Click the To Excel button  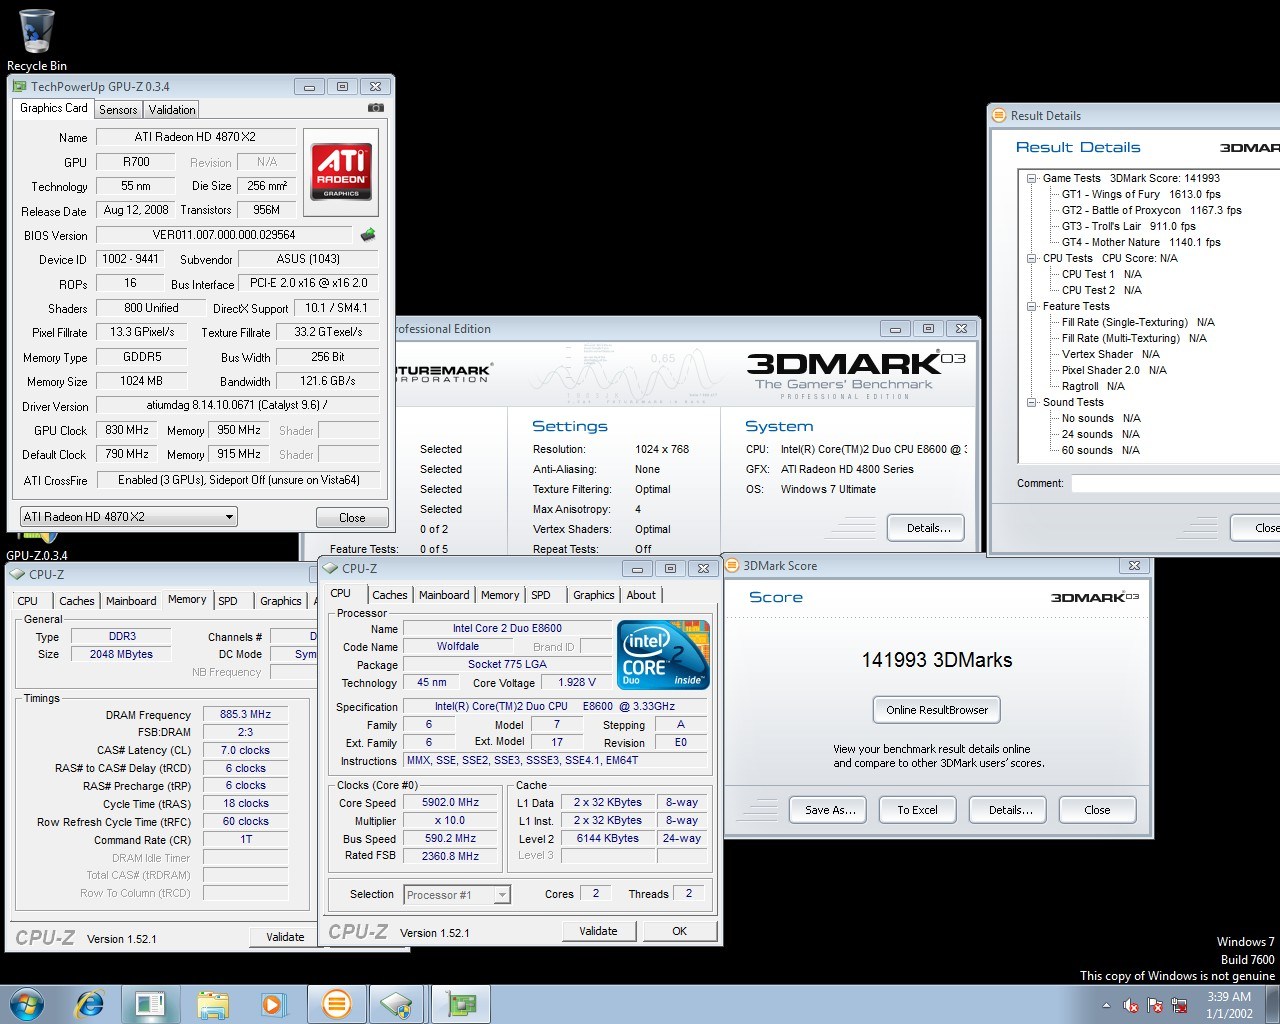coord(917,810)
